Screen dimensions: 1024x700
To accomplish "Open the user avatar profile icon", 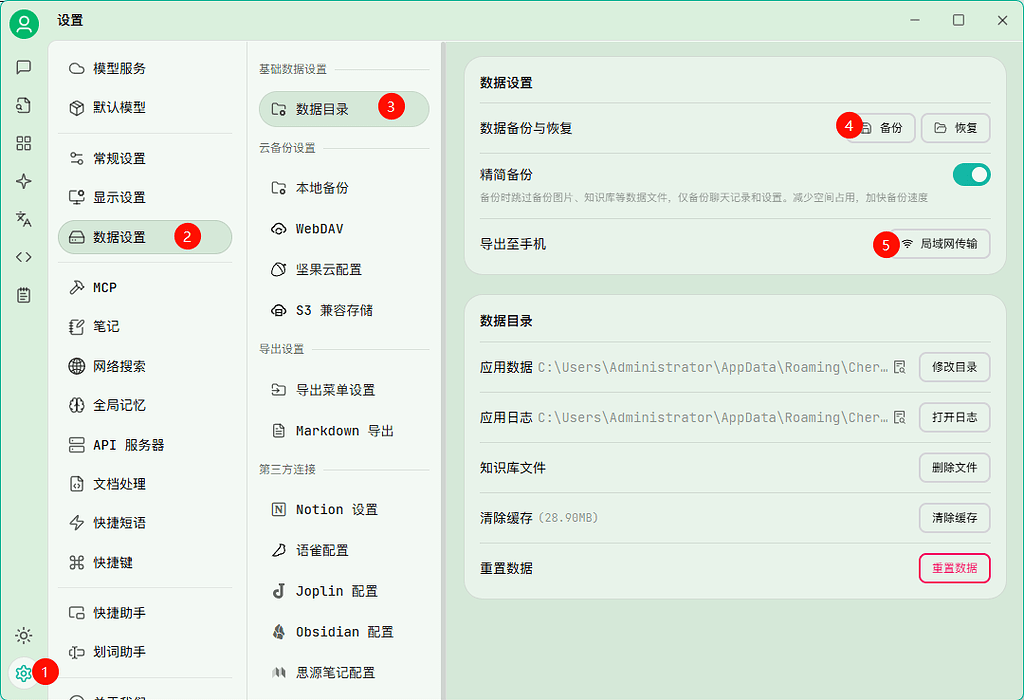I will pos(24,24).
